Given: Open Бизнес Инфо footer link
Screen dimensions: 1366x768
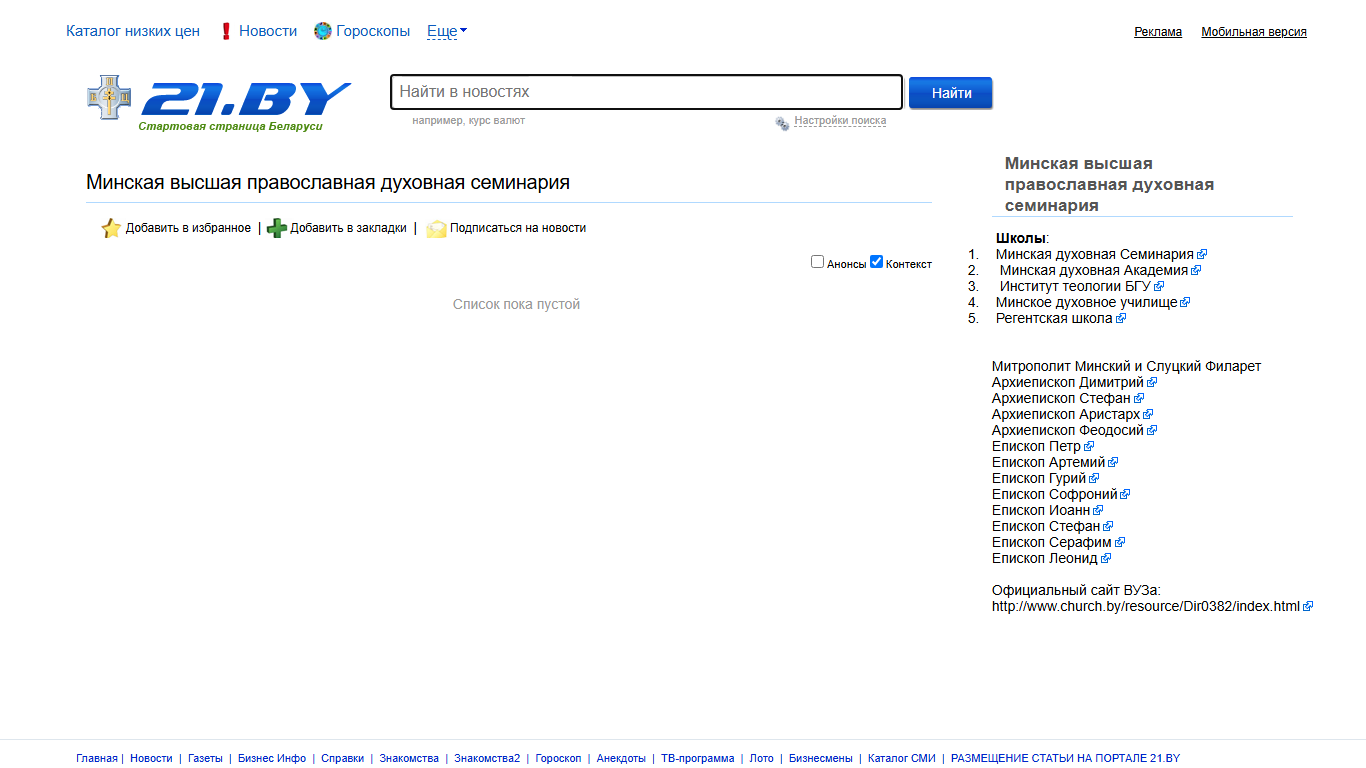Looking at the screenshot, I should [272, 759].
